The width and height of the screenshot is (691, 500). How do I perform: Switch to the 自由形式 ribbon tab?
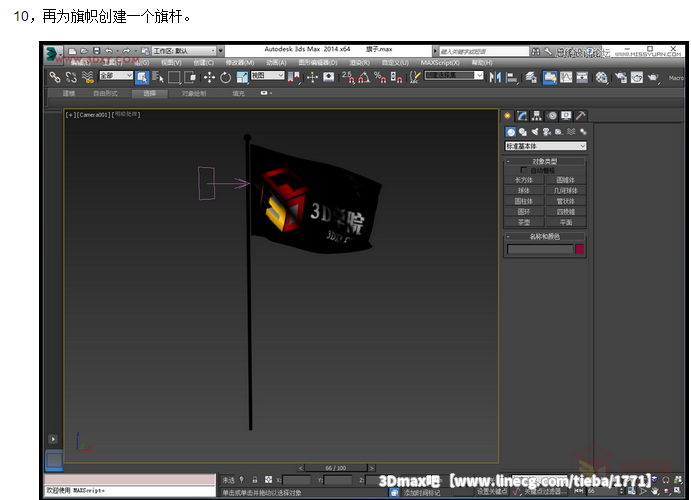pos(105,93)
